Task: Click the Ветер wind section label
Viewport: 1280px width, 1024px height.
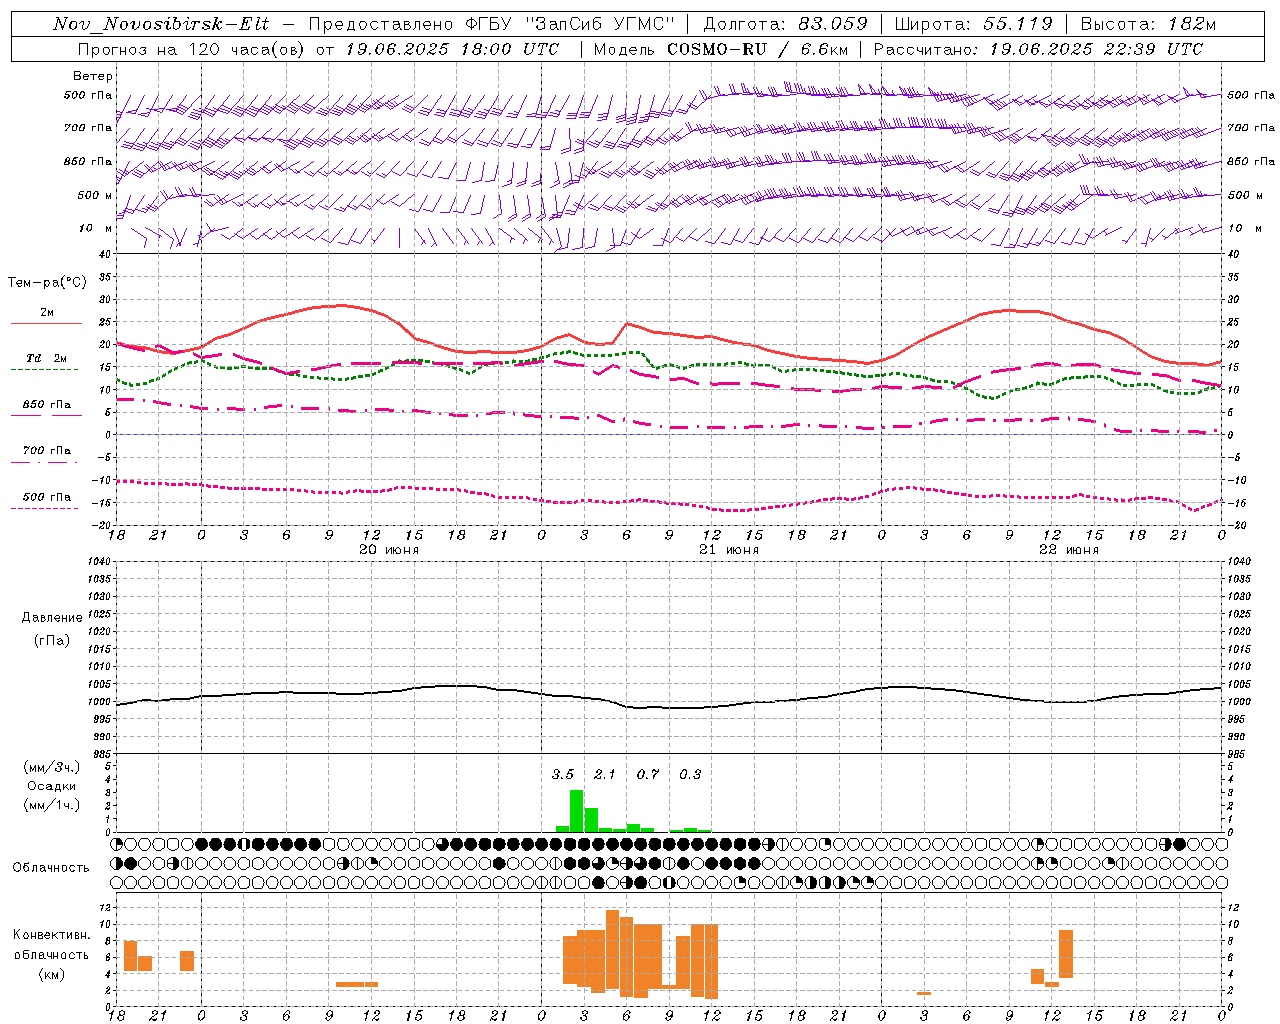Action: point(93,76)
